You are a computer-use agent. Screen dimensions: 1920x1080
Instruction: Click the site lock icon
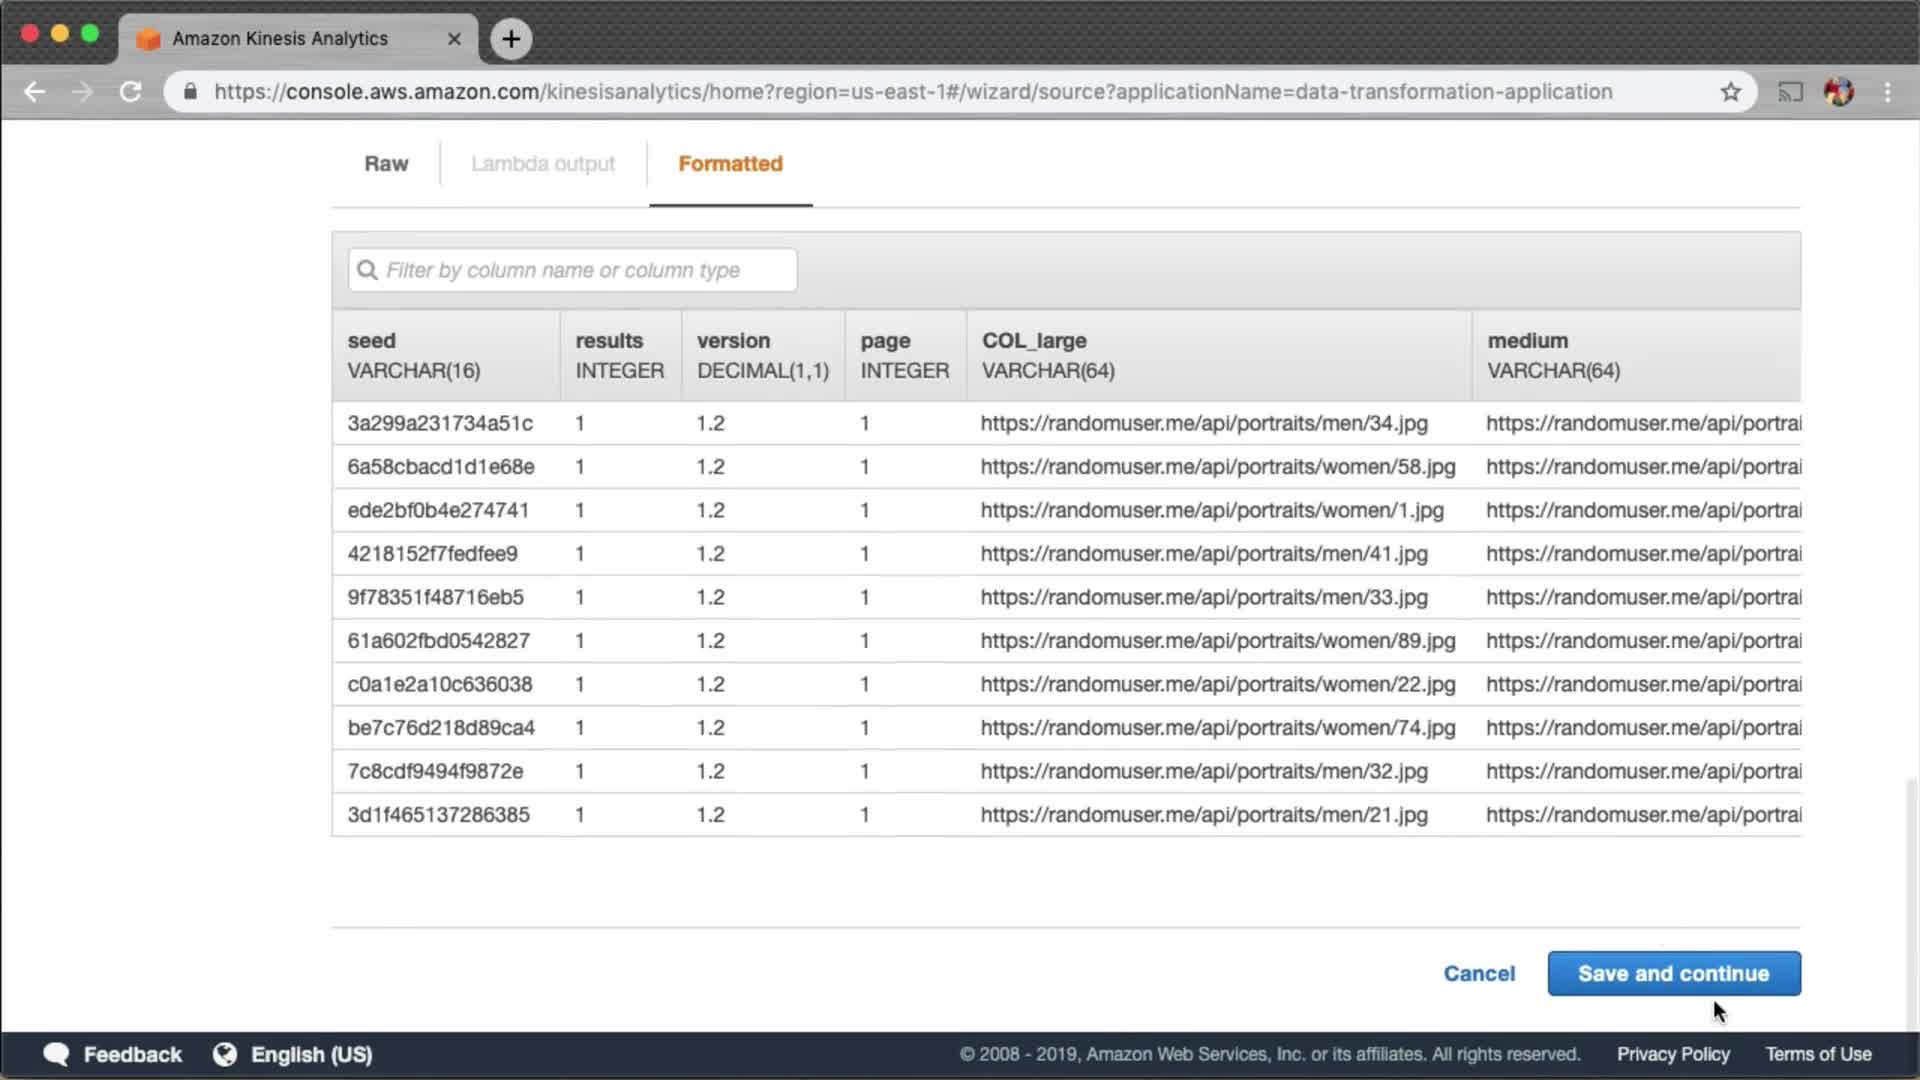pyautogui.click(x=190, y=92)
